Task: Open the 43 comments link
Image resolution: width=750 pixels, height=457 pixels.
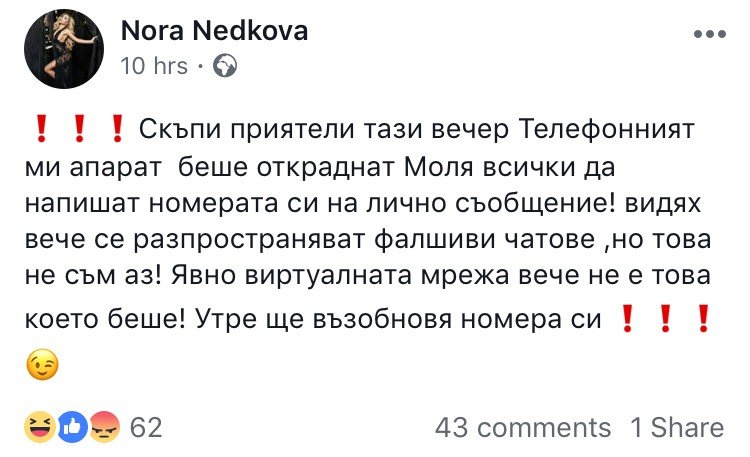Action: pos(522,428)
